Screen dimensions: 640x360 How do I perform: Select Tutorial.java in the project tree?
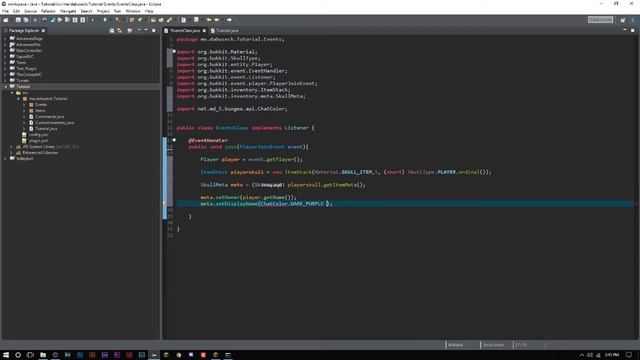[46, 129]
